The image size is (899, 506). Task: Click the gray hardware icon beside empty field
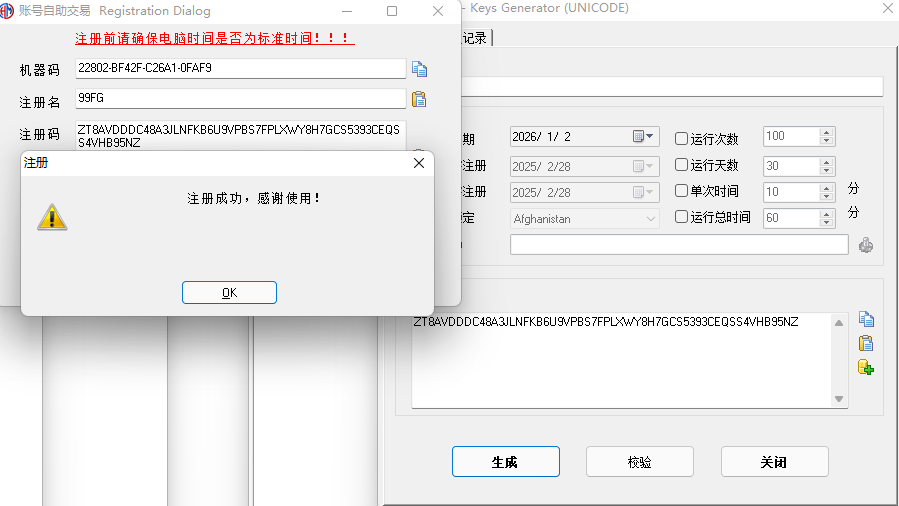tap(866, 245)
